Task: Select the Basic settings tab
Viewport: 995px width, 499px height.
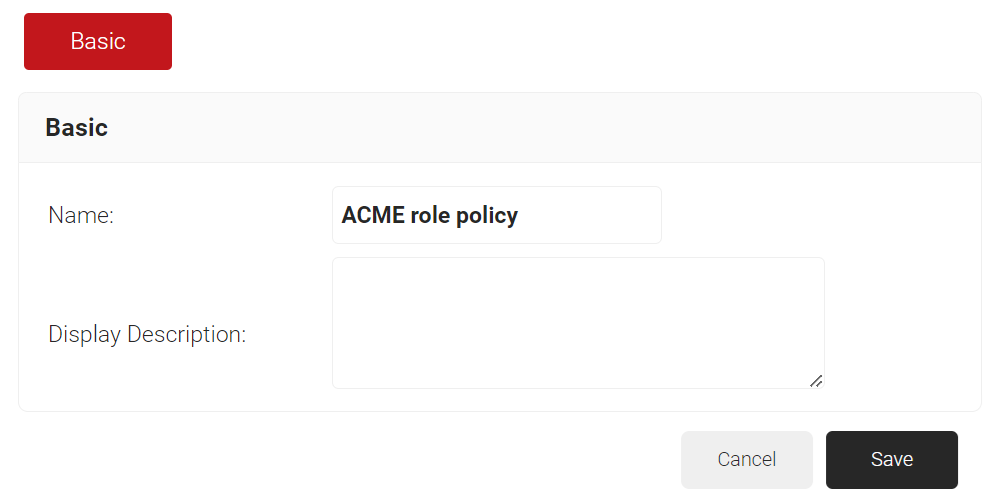Action: pos(98,41)
